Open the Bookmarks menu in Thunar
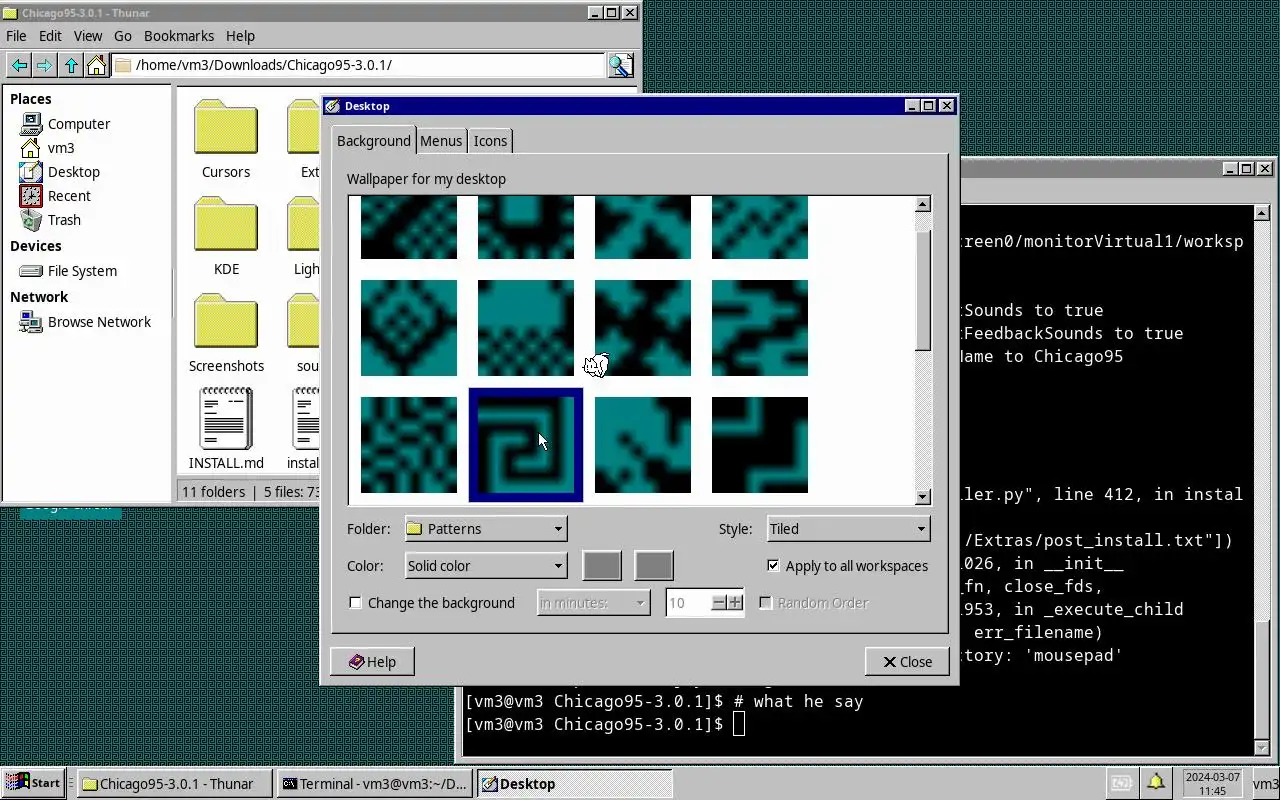This screenshot has height=800, width=1280. pyautogui.click(x=179, y=36)
